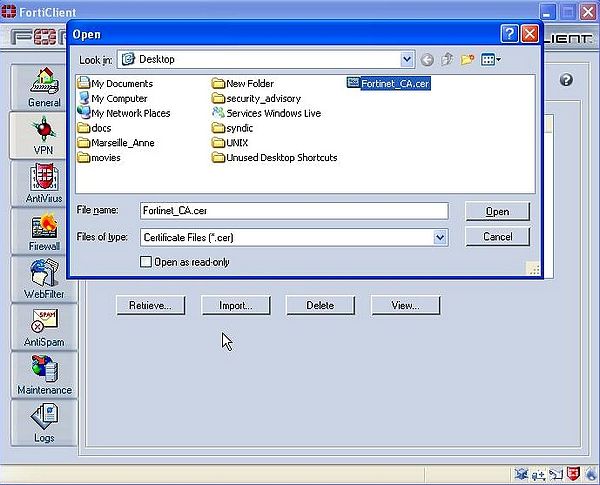This screenshot has height=485, width=600.
Task: Select My Network Places
Action: (124, 113)
